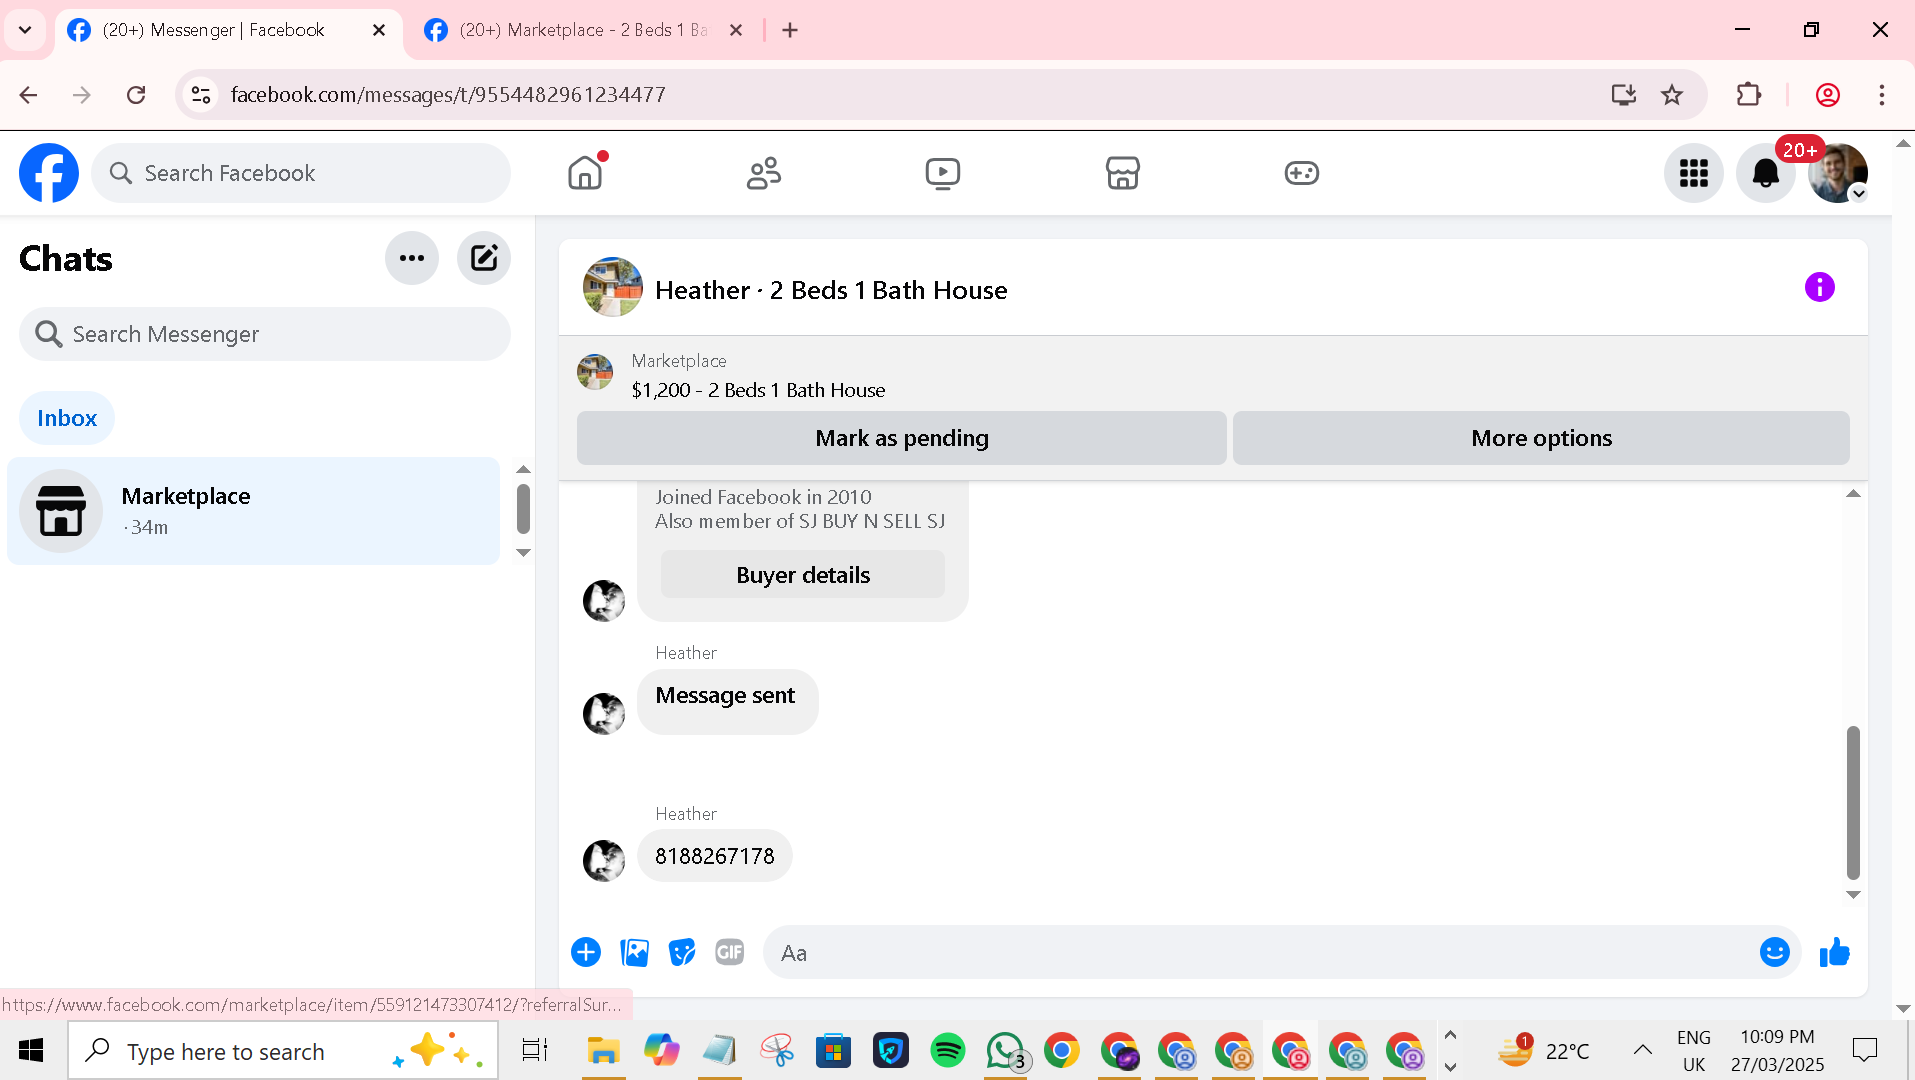
Task: Open a new browser tab
Action: point(790,30)
